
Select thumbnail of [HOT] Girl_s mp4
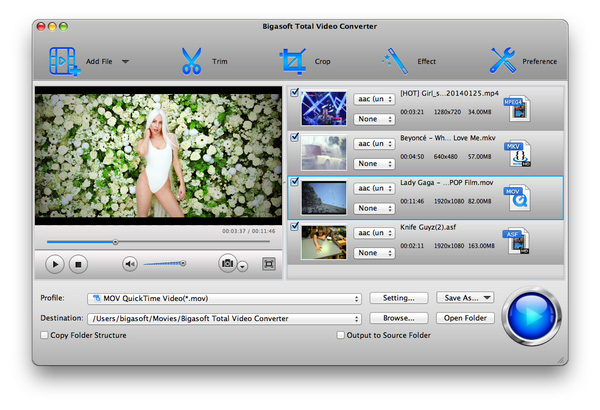pos(324,108)
